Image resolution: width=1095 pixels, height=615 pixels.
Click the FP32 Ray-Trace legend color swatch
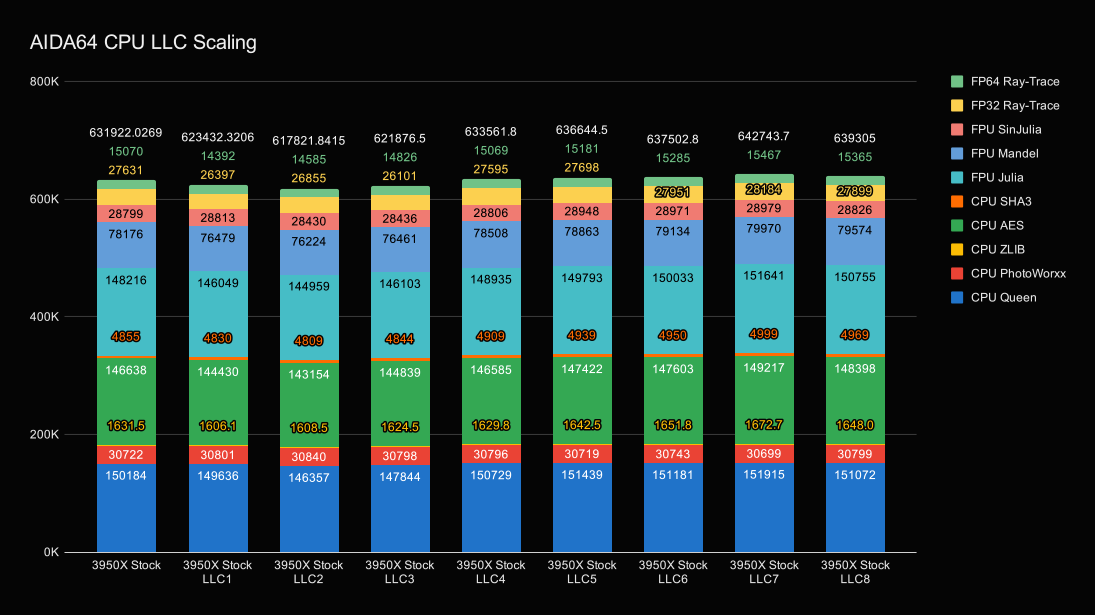coord(957,105)
